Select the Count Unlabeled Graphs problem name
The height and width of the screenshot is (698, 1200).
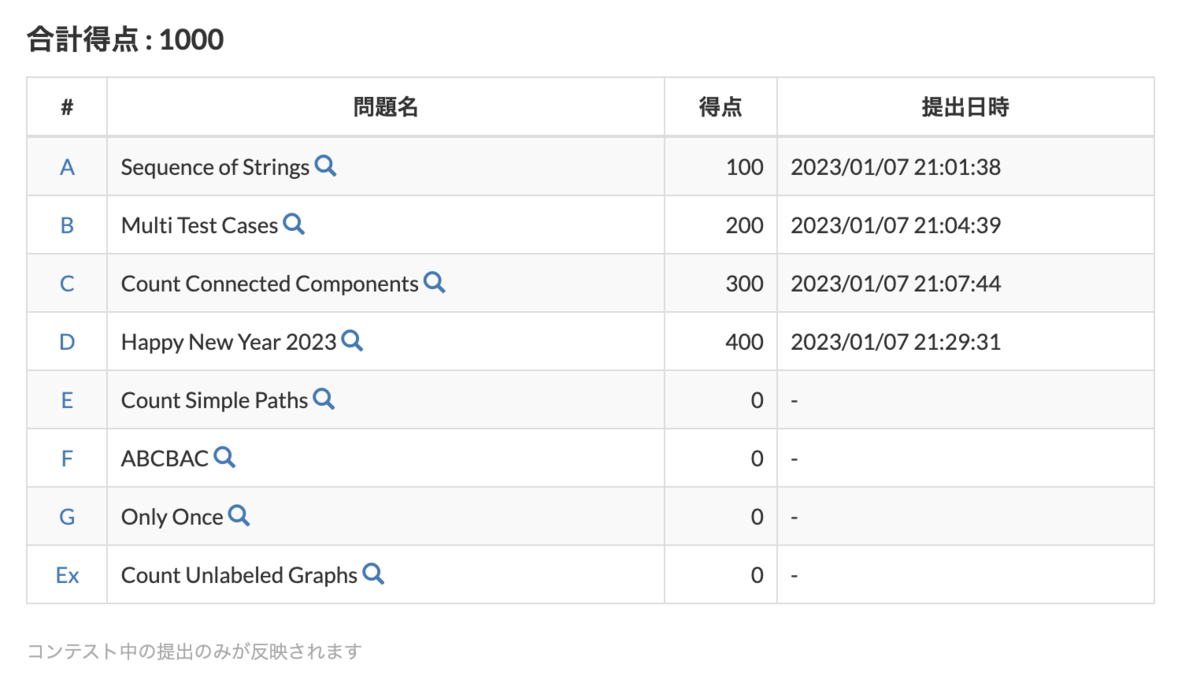[237, 574]
